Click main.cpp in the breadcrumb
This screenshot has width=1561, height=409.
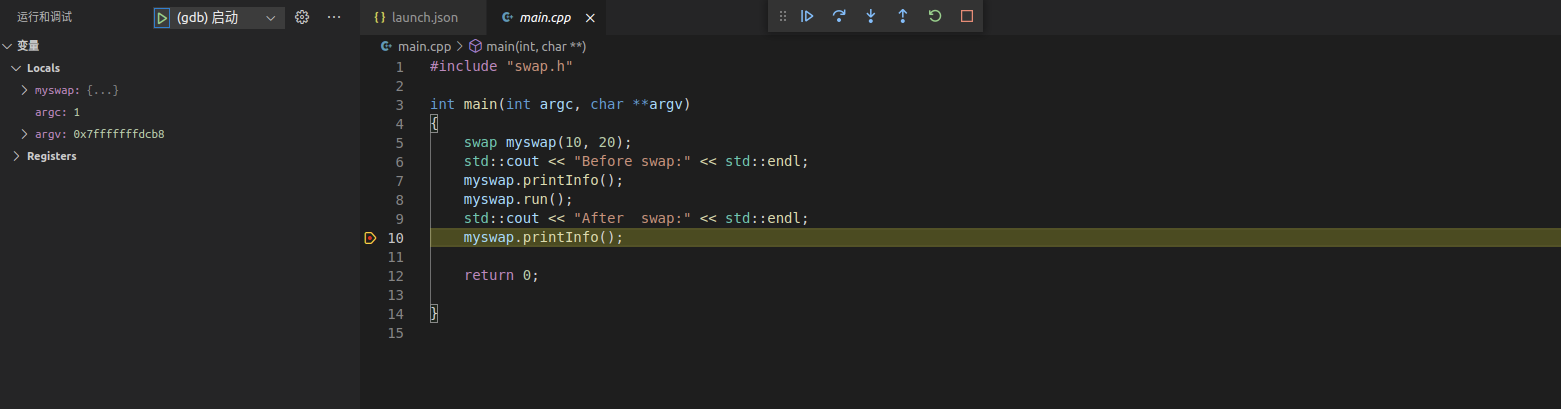[425, 46]
